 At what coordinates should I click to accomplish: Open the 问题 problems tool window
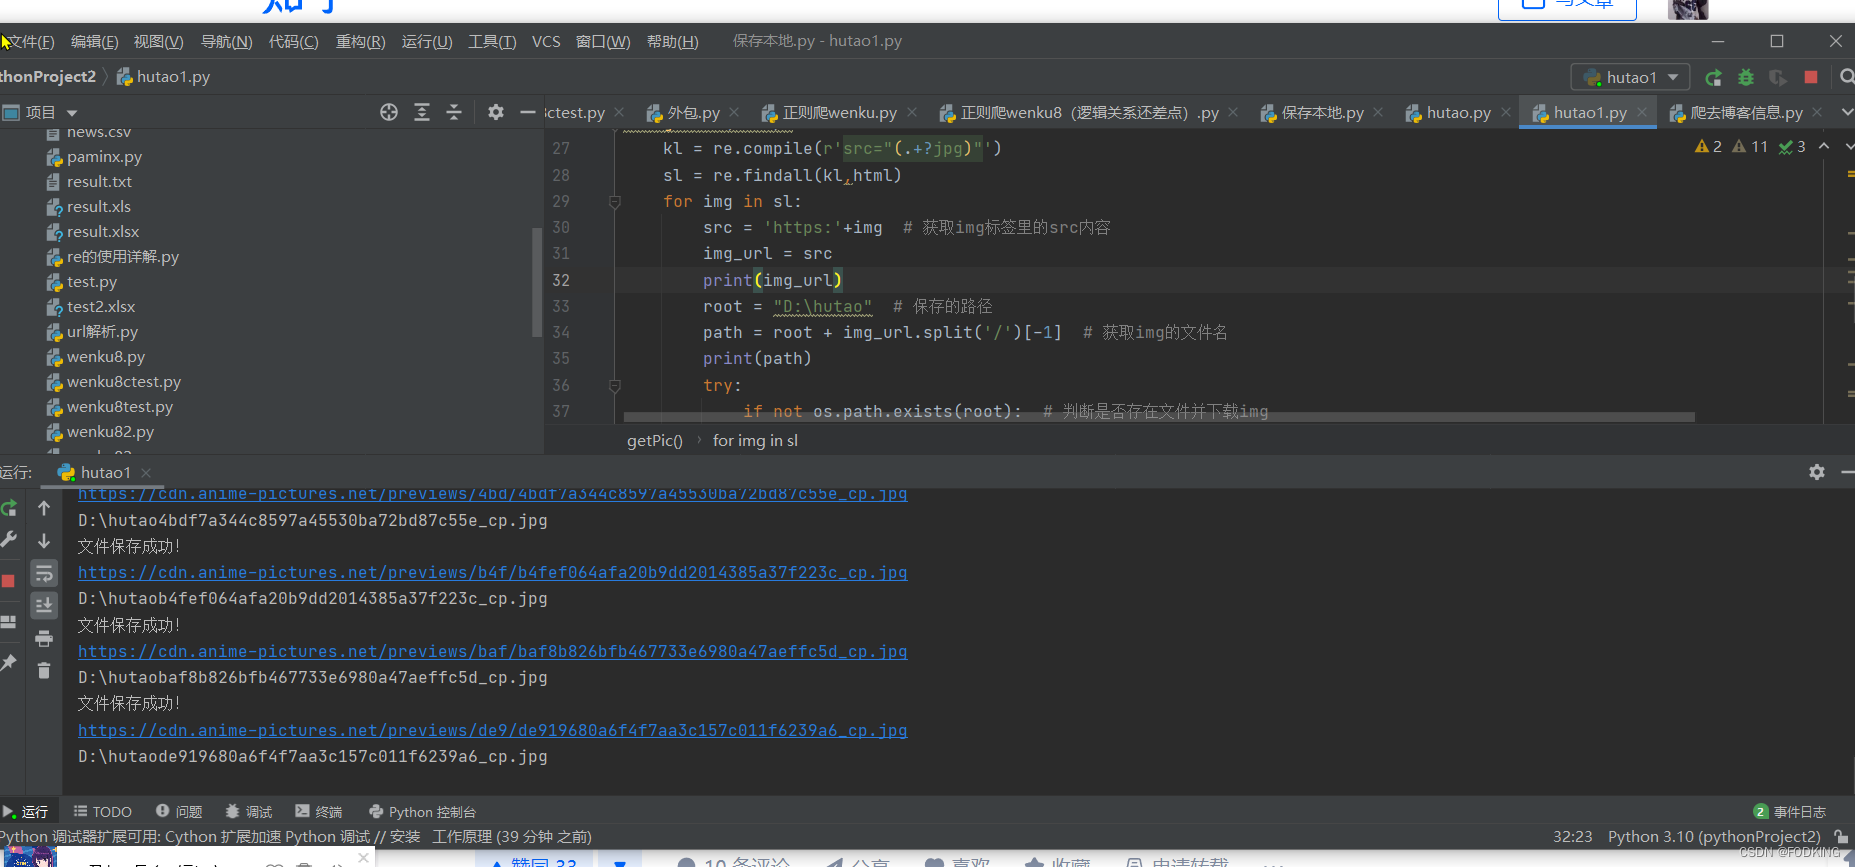[179, 812]
